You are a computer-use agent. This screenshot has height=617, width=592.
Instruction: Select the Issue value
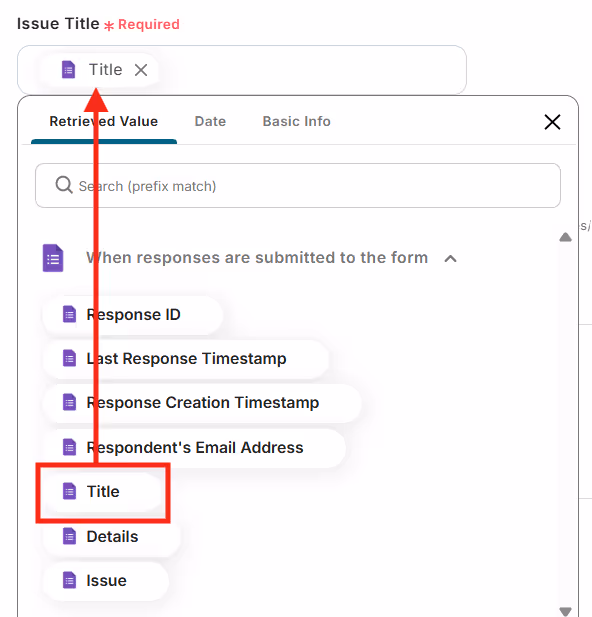(105, 581)
